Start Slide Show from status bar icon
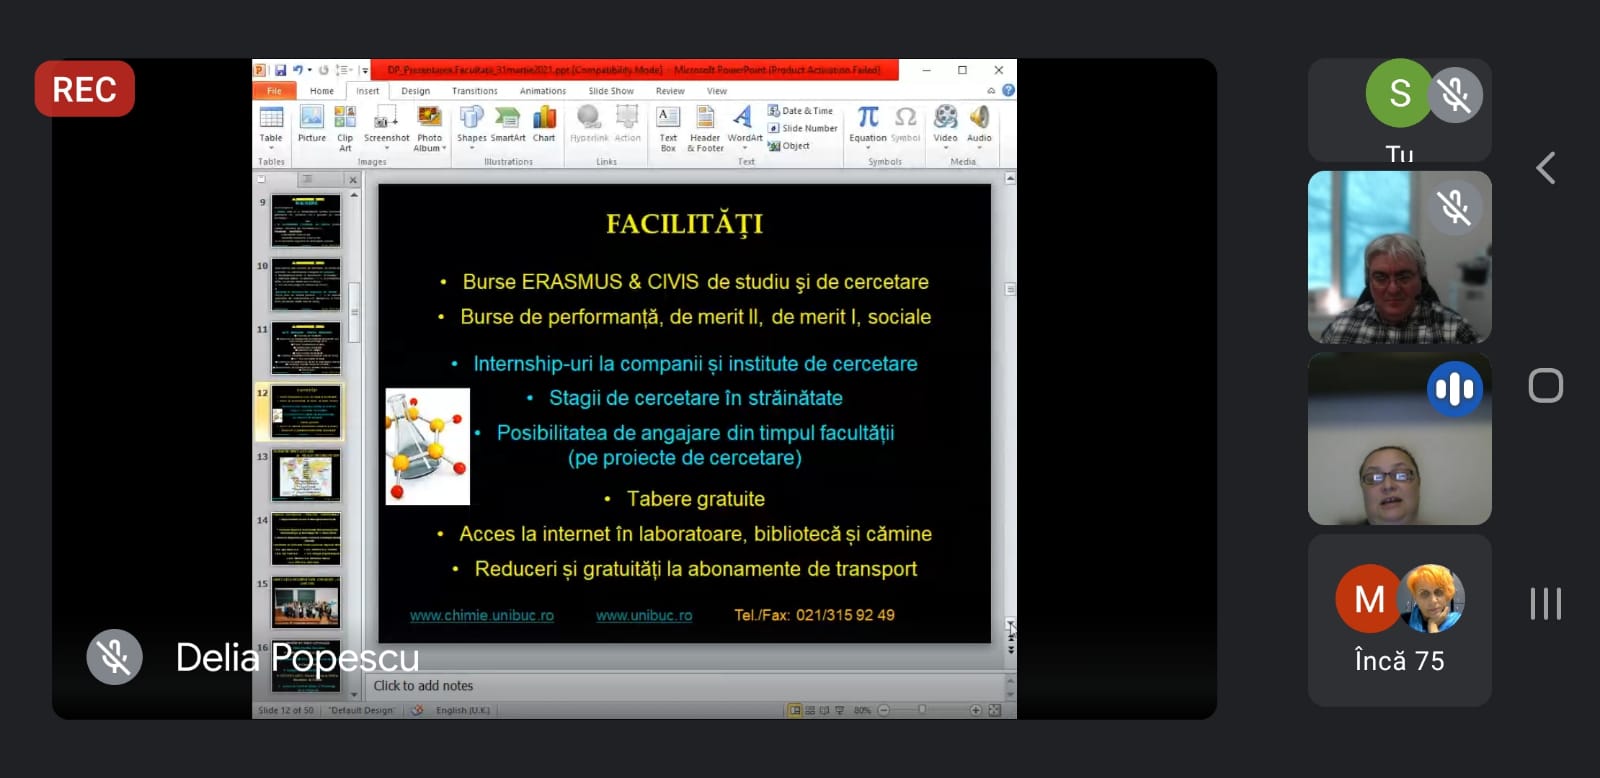This screenshot has width=1600, height=778. (840, 710)
